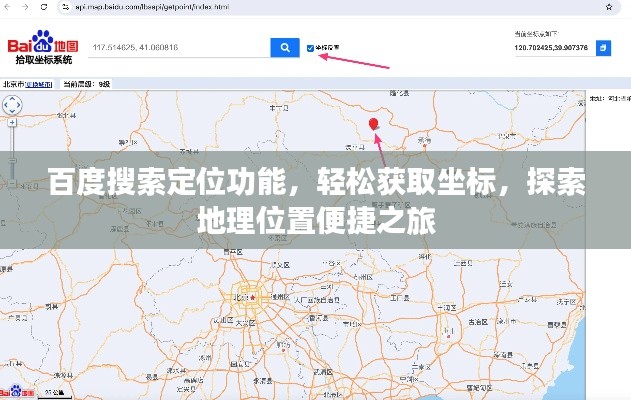Click the map pan compass control
631x400 pixels.
coord(11,104)
